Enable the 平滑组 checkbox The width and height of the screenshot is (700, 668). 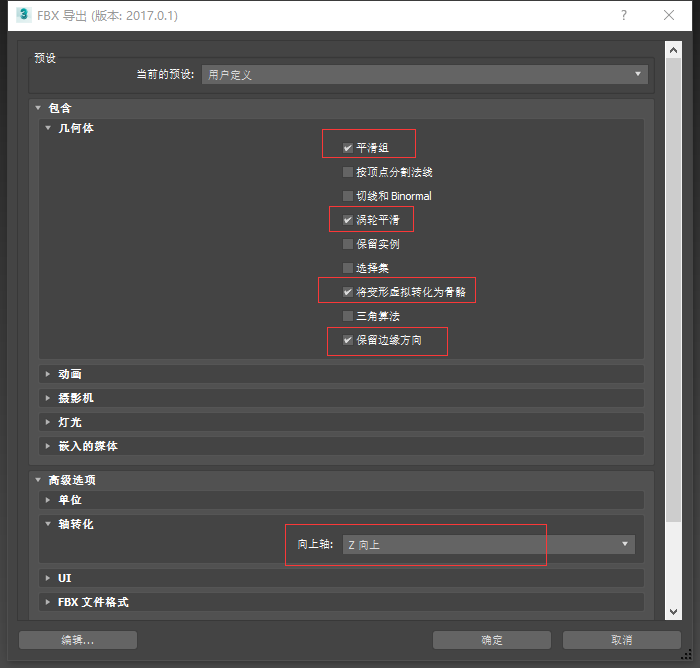click(x=348, y=148)
